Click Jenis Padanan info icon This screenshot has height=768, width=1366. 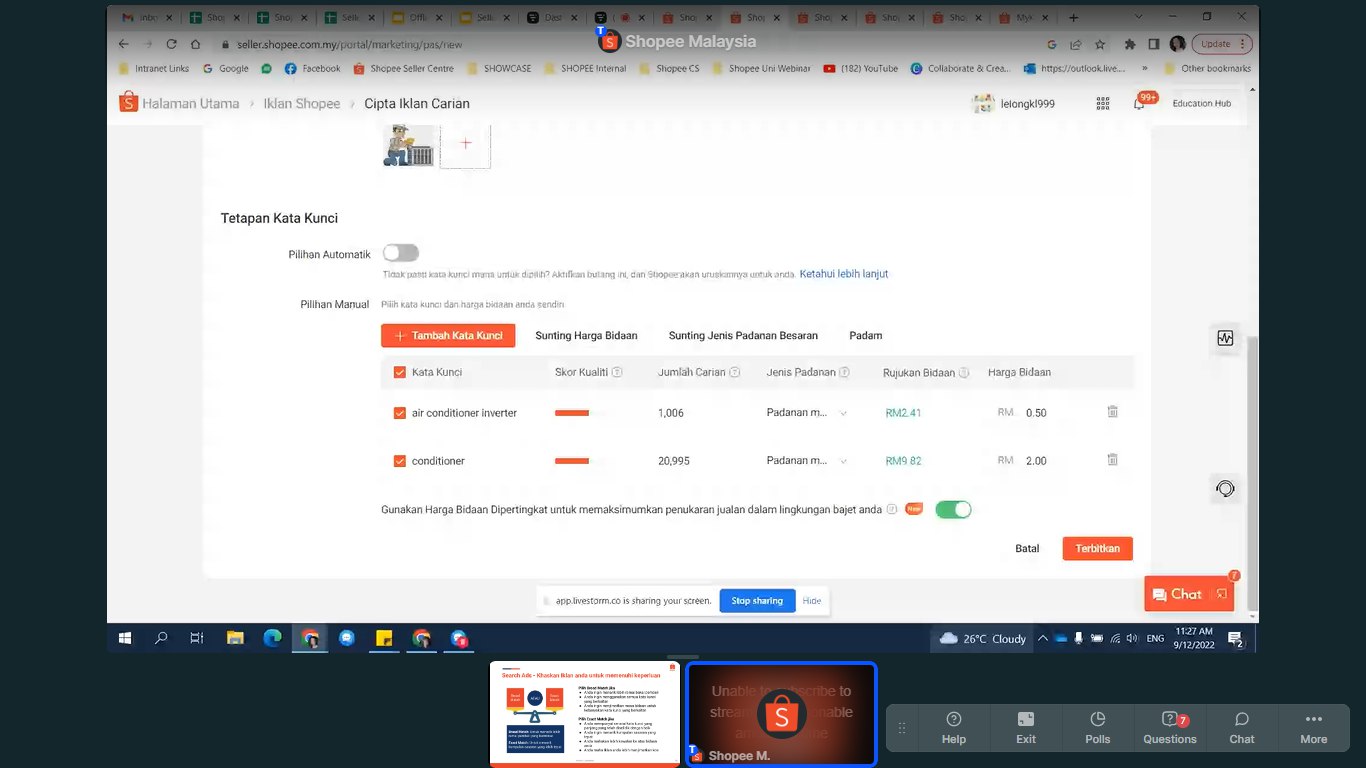point(844,372)
